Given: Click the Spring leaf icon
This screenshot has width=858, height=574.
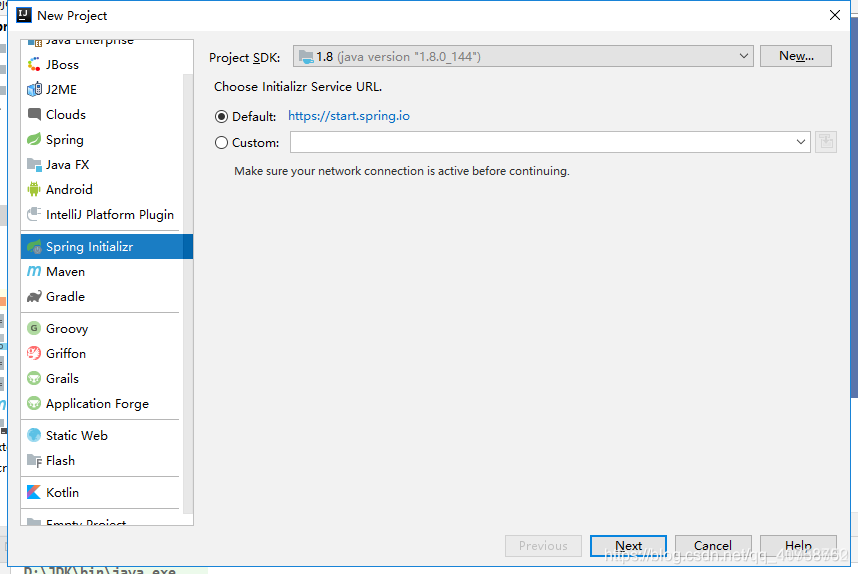Looking at the screenshot, I should pos(34,140).
